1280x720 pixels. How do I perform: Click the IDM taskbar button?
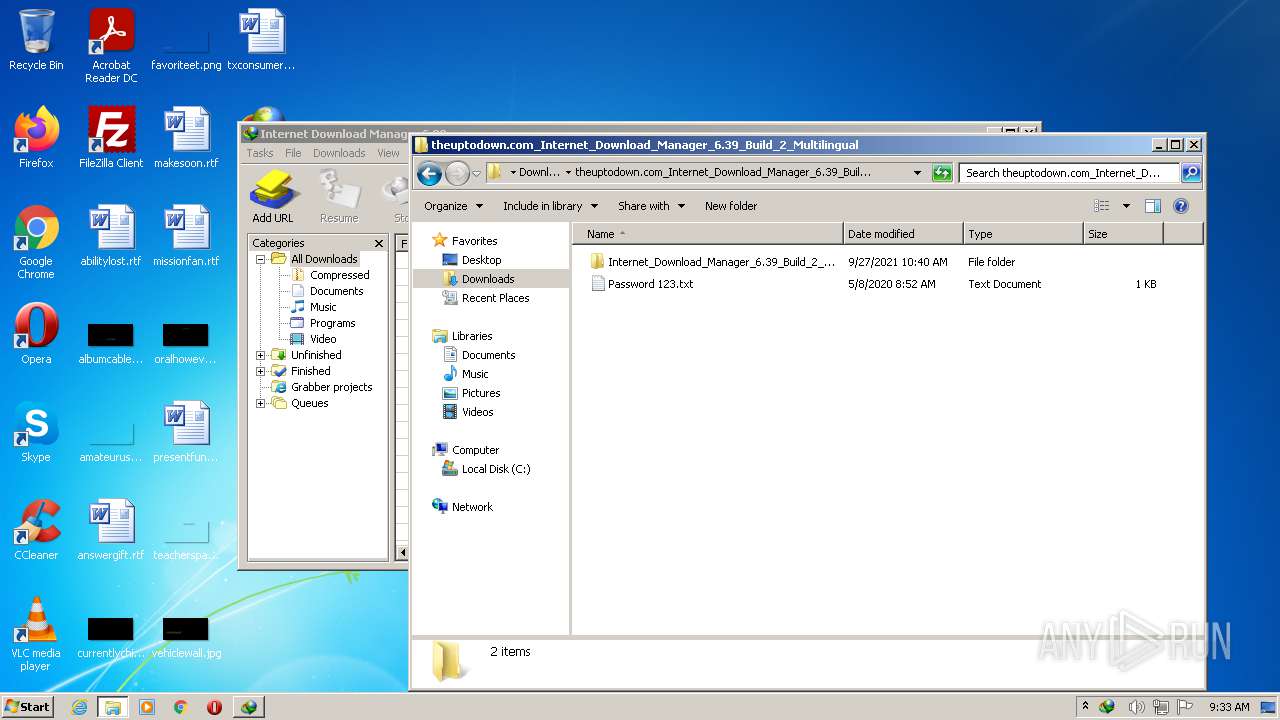pyautogui.click(x=248, y=707)
